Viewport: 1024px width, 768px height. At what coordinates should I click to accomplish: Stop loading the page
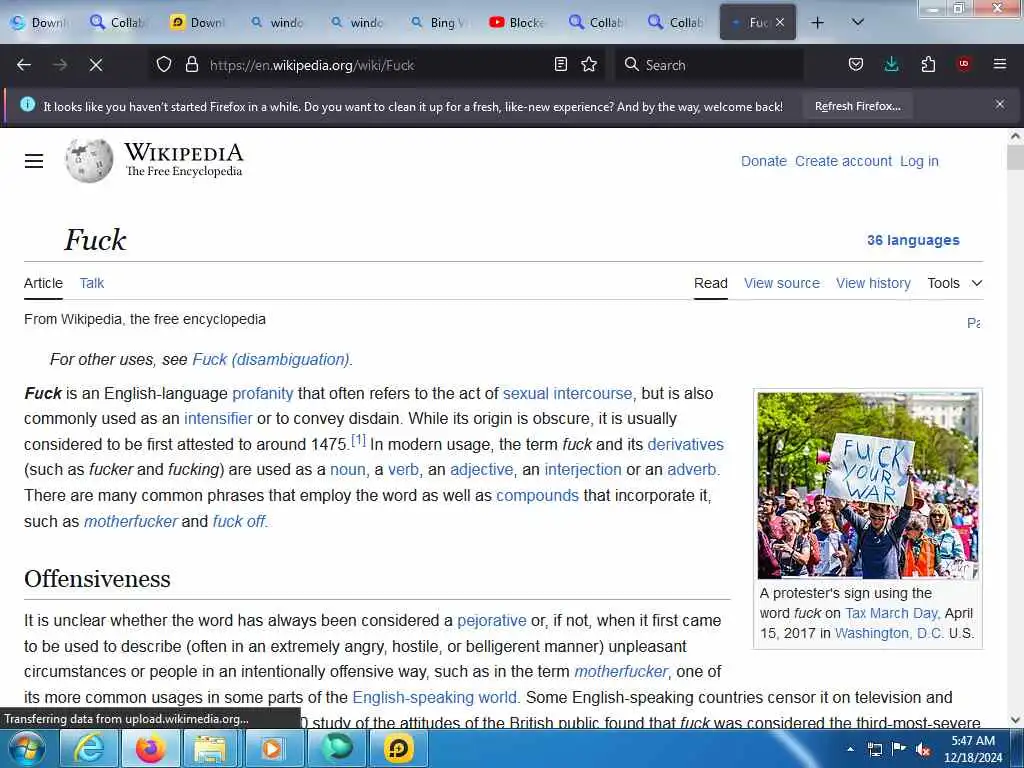pyautogui.click(x=96, y=65)
